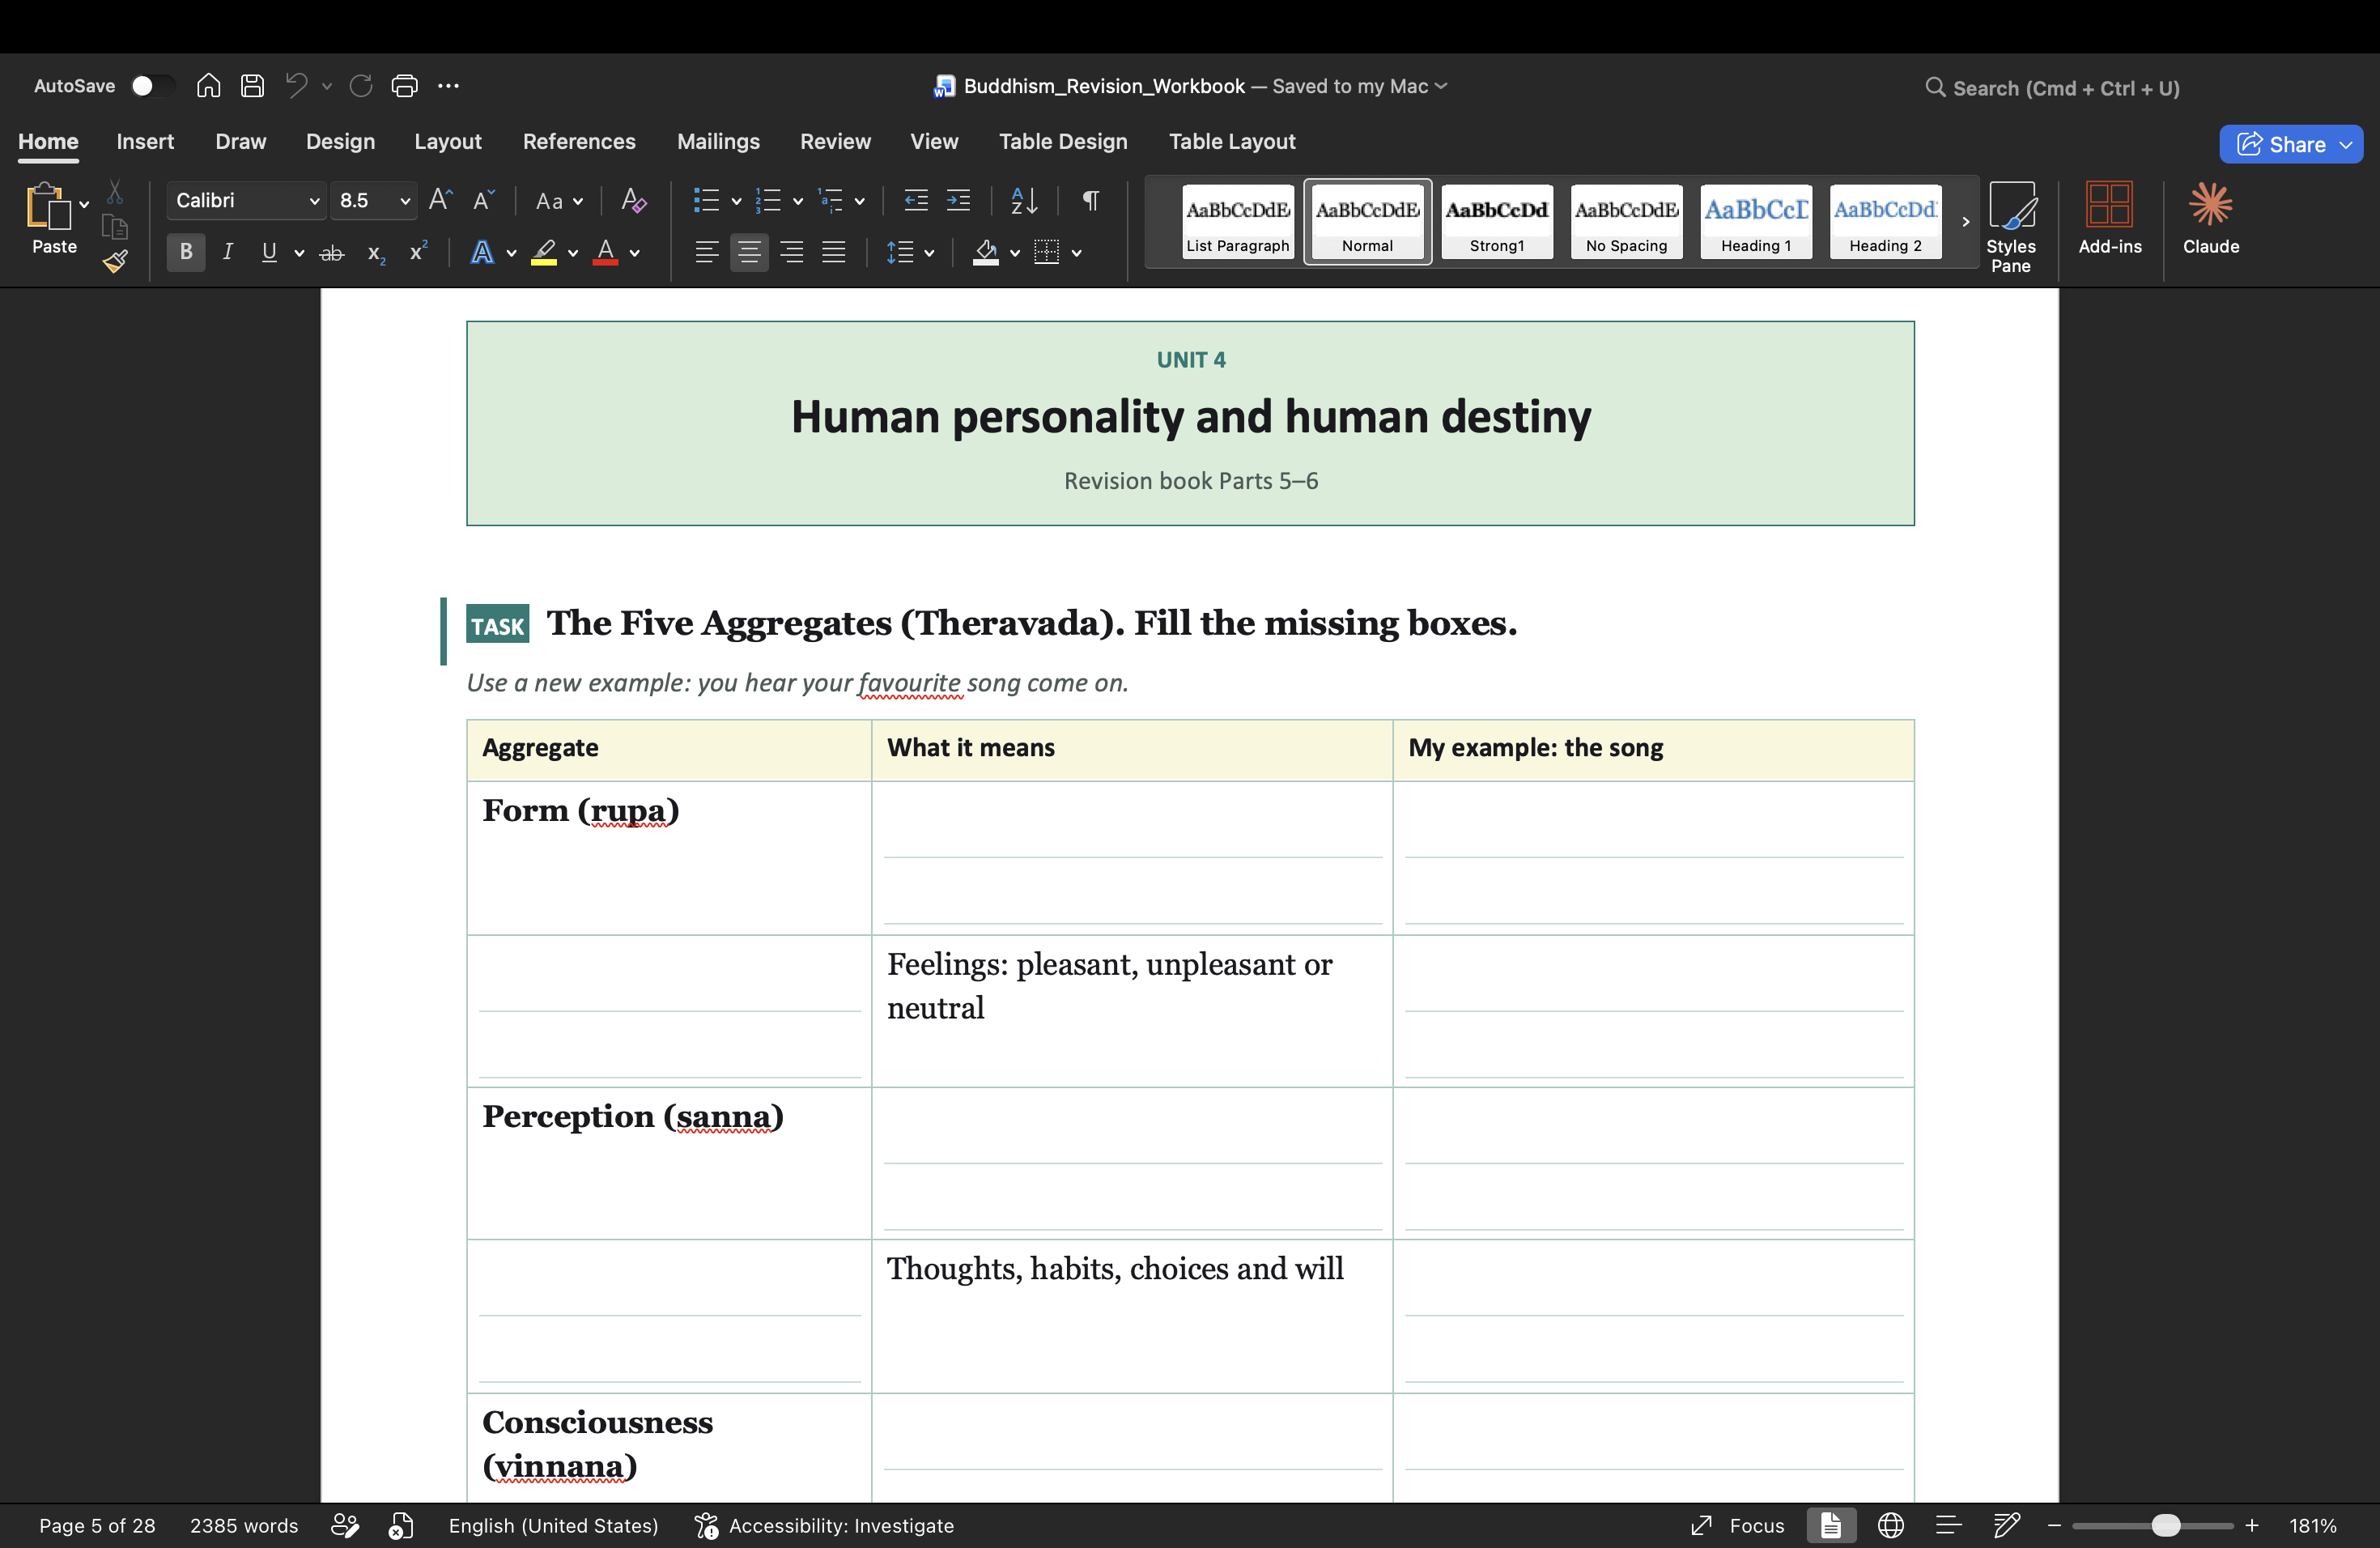
Task: Click Increase Indent icon
Action: (x=958, y=200)
